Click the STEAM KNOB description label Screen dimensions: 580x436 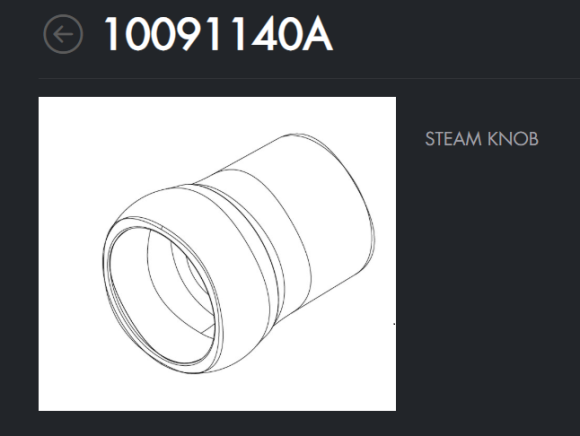[x=482, y=139]
